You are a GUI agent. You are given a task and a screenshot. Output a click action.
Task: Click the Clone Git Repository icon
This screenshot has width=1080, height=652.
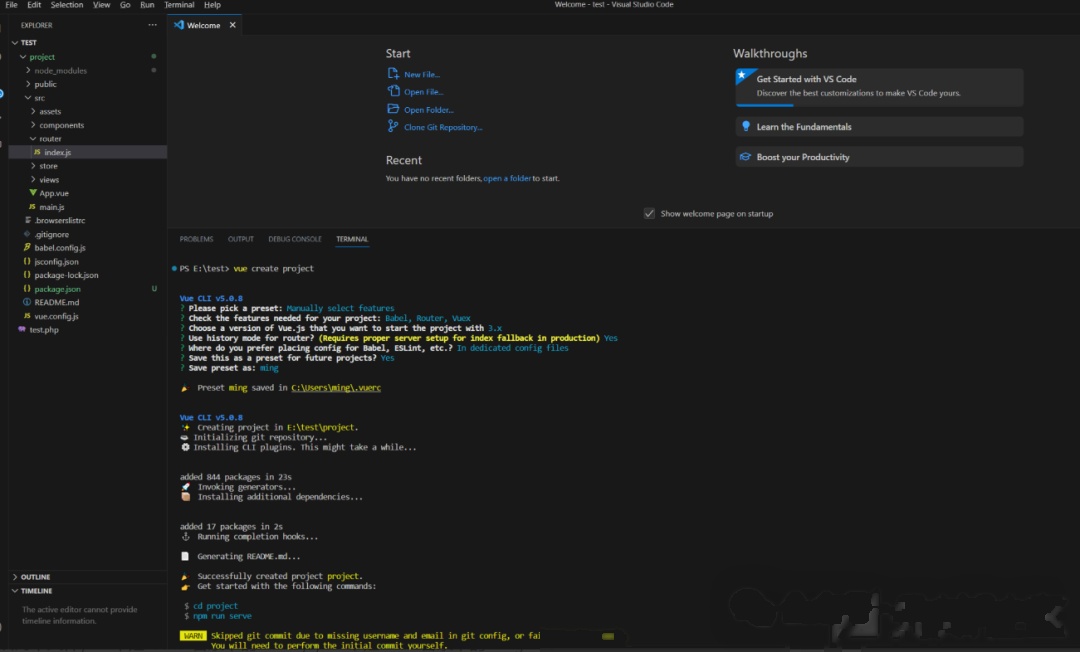tap(393, 126)
